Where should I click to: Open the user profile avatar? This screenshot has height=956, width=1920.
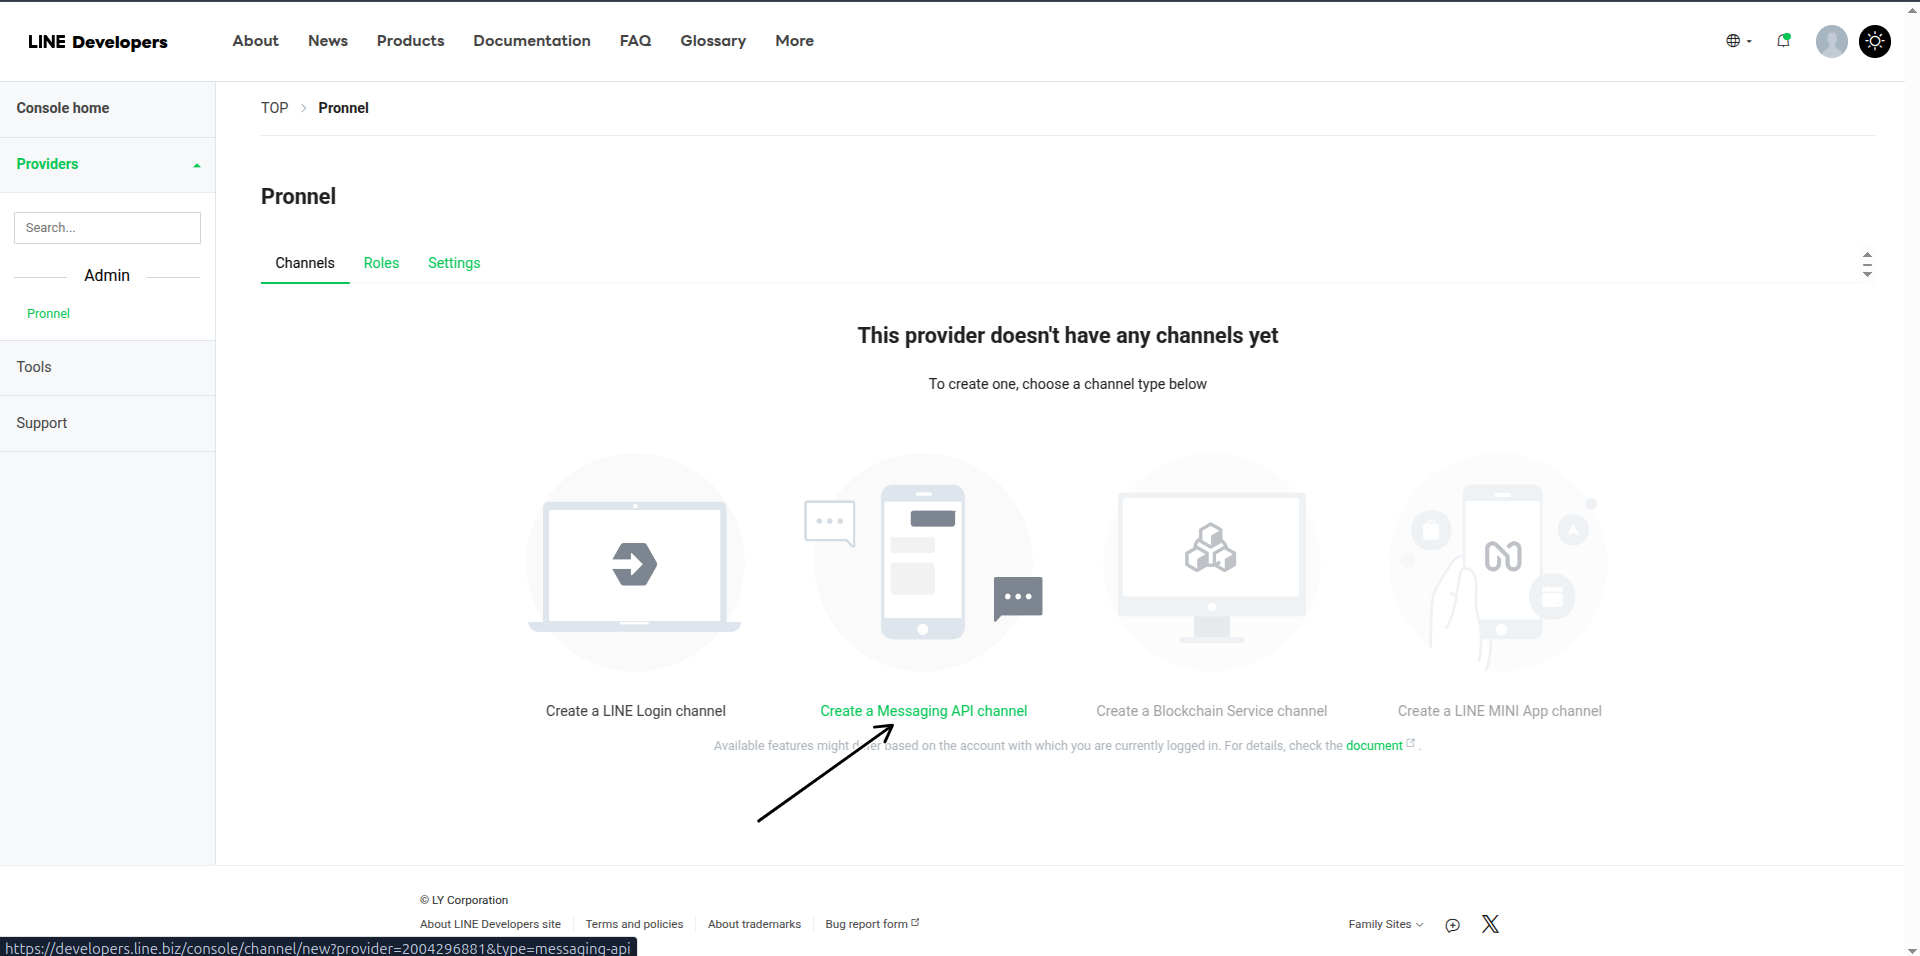(1831, 41)
